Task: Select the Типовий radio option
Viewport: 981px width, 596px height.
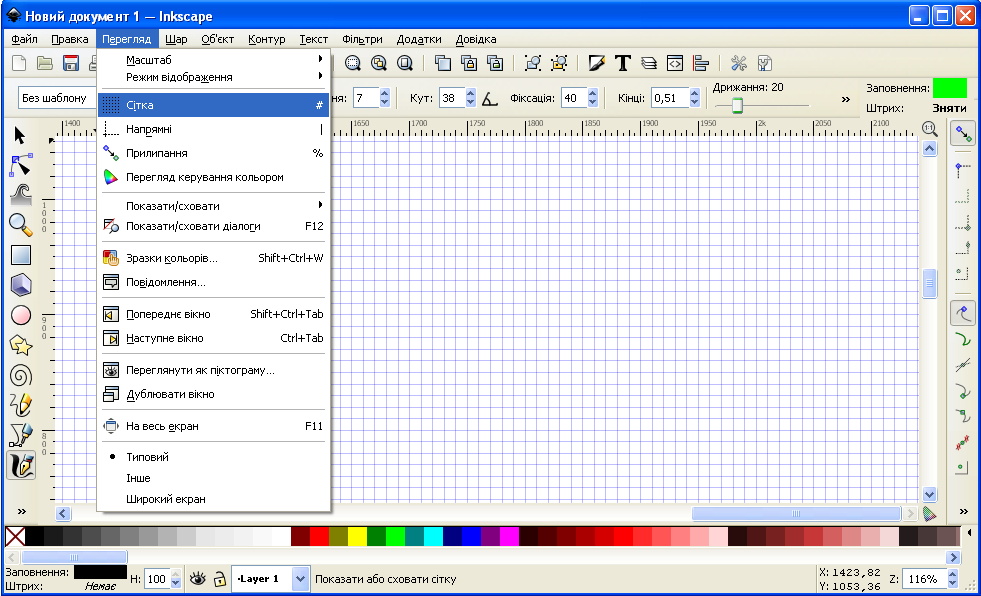Action: [213, 457]
